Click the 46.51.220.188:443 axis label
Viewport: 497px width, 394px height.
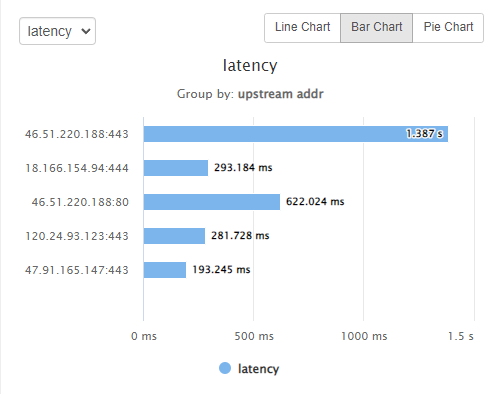[77, 134]
